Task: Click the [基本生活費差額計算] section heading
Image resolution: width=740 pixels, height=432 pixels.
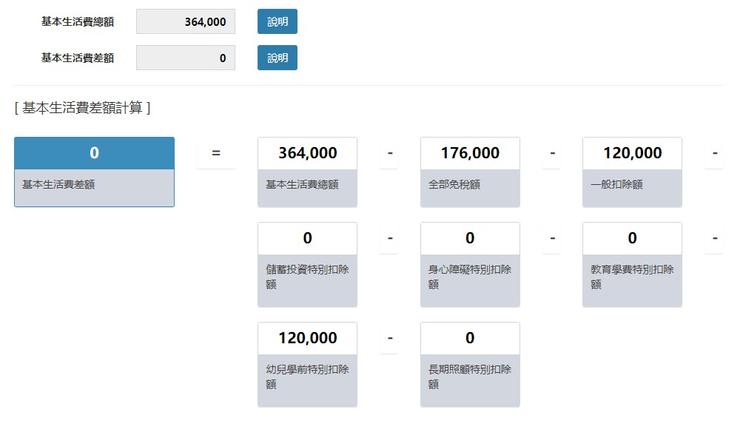Action: 82,107
